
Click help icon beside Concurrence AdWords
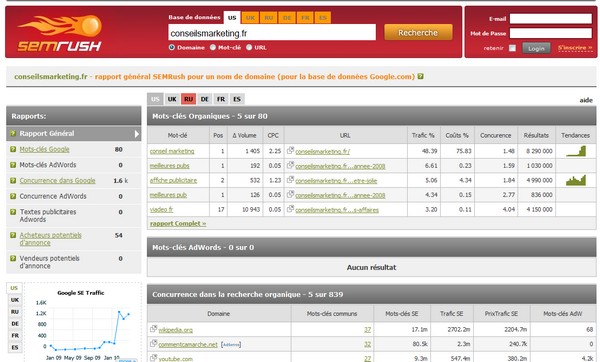click(13, 196)
